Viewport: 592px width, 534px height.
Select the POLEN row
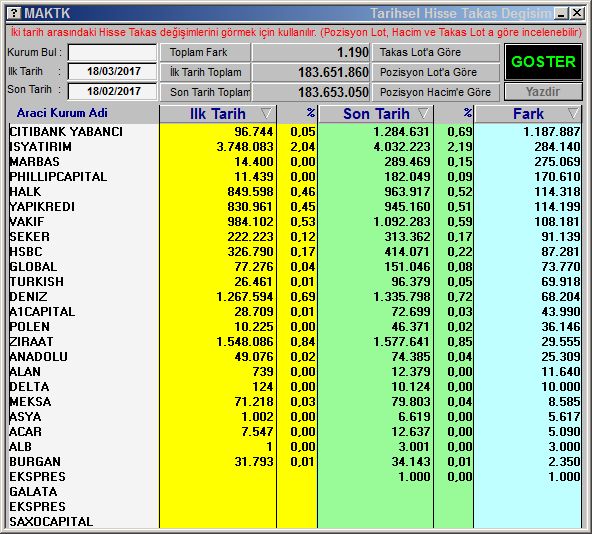coord(295,326)
